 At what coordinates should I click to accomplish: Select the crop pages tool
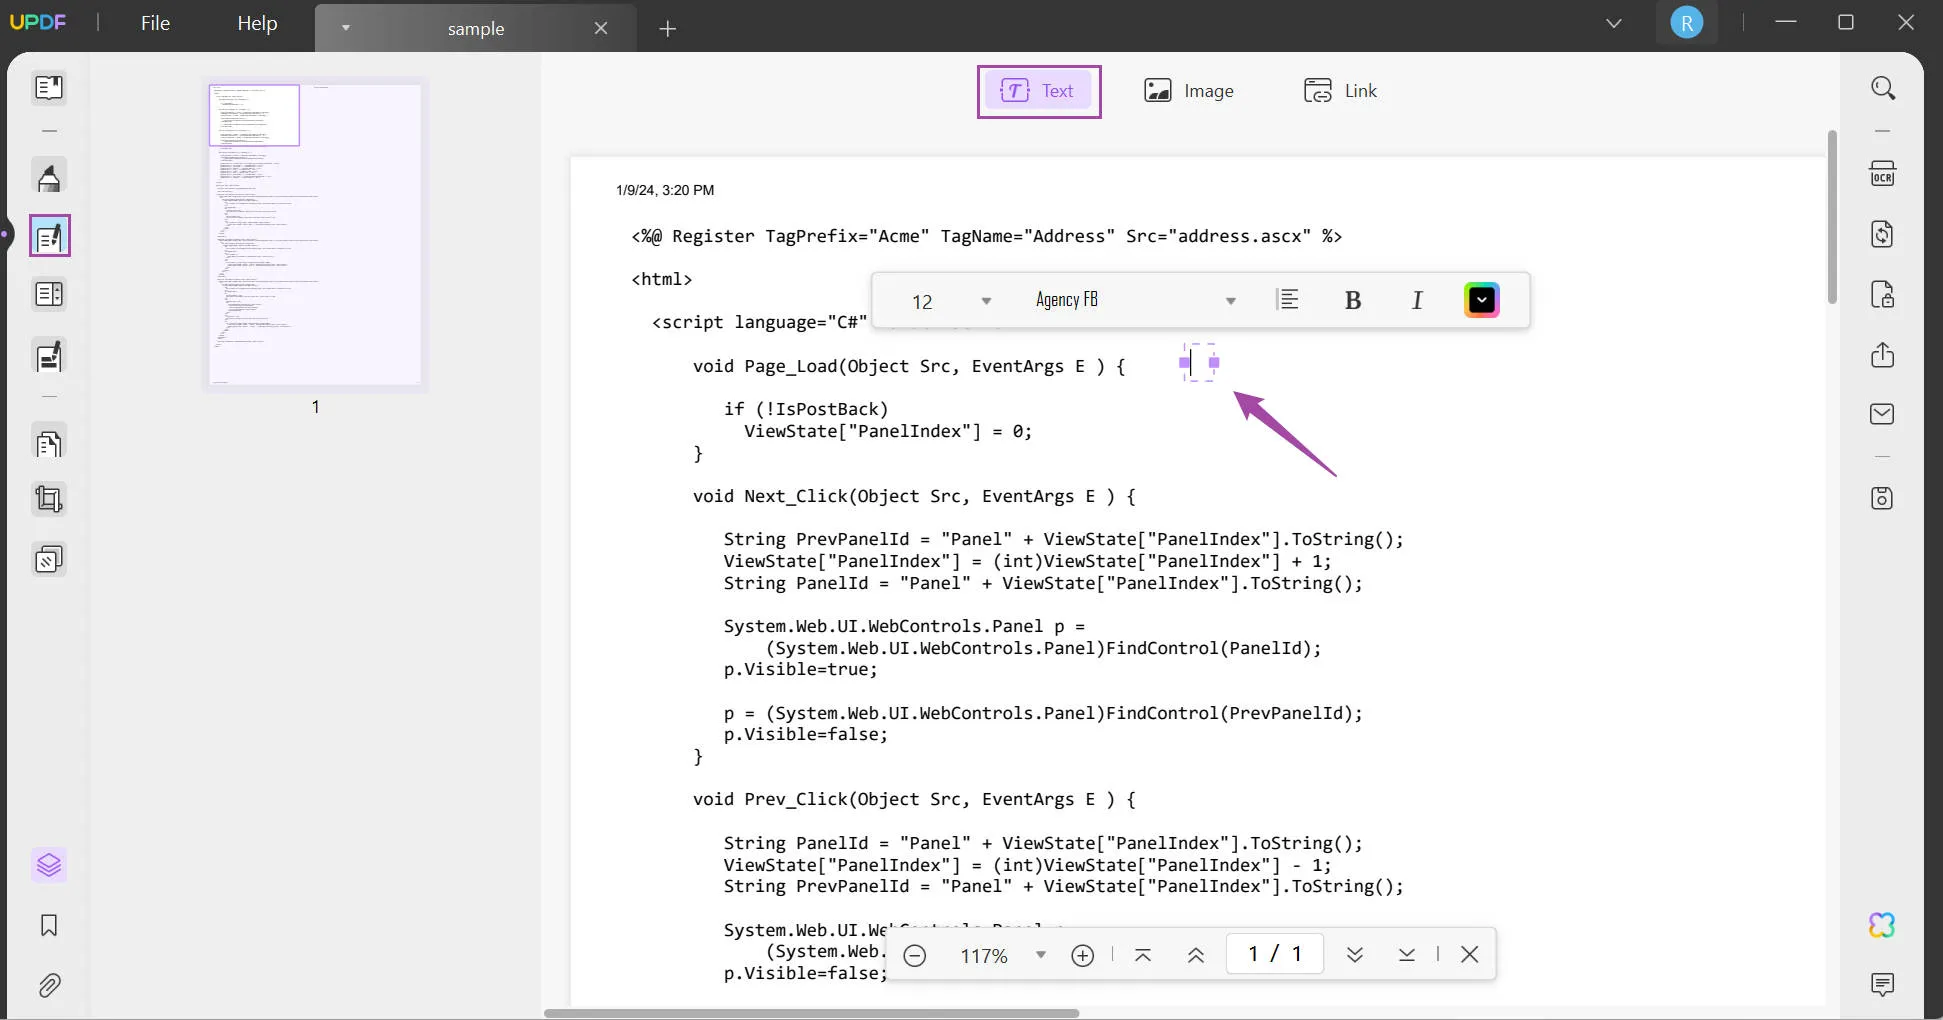(x=49, y=499)
